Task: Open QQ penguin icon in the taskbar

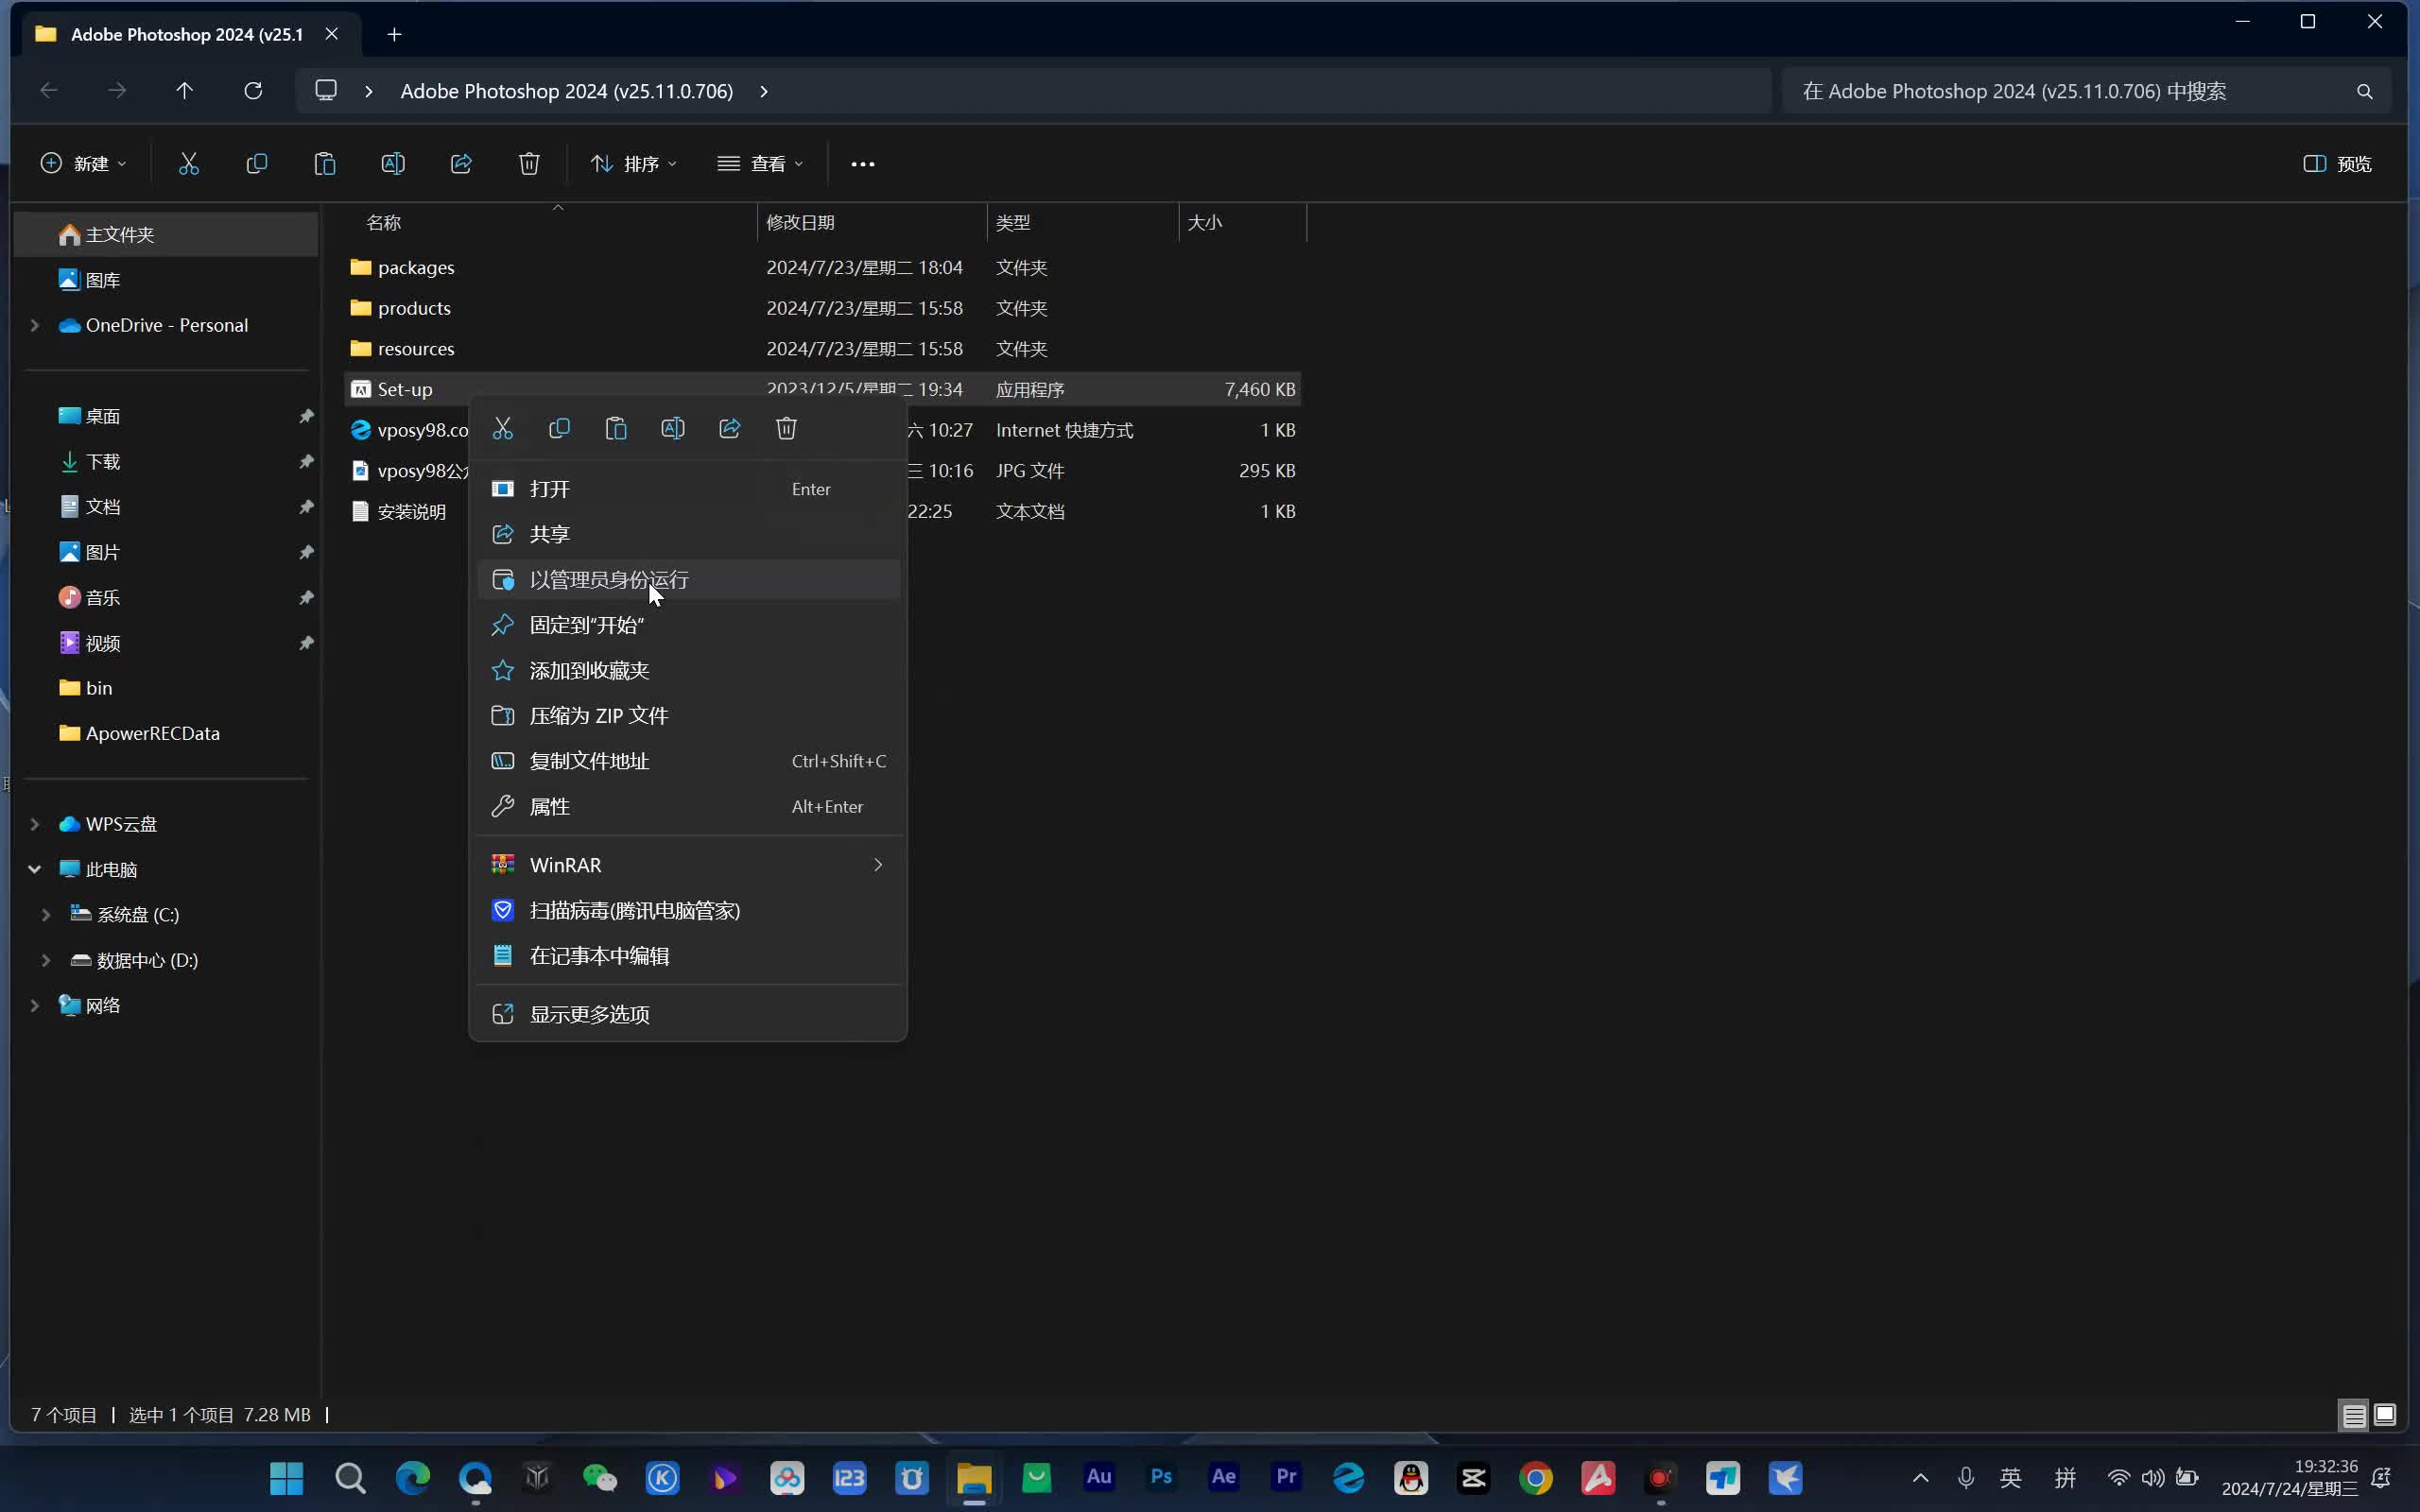Action: click(1411, 1477)
